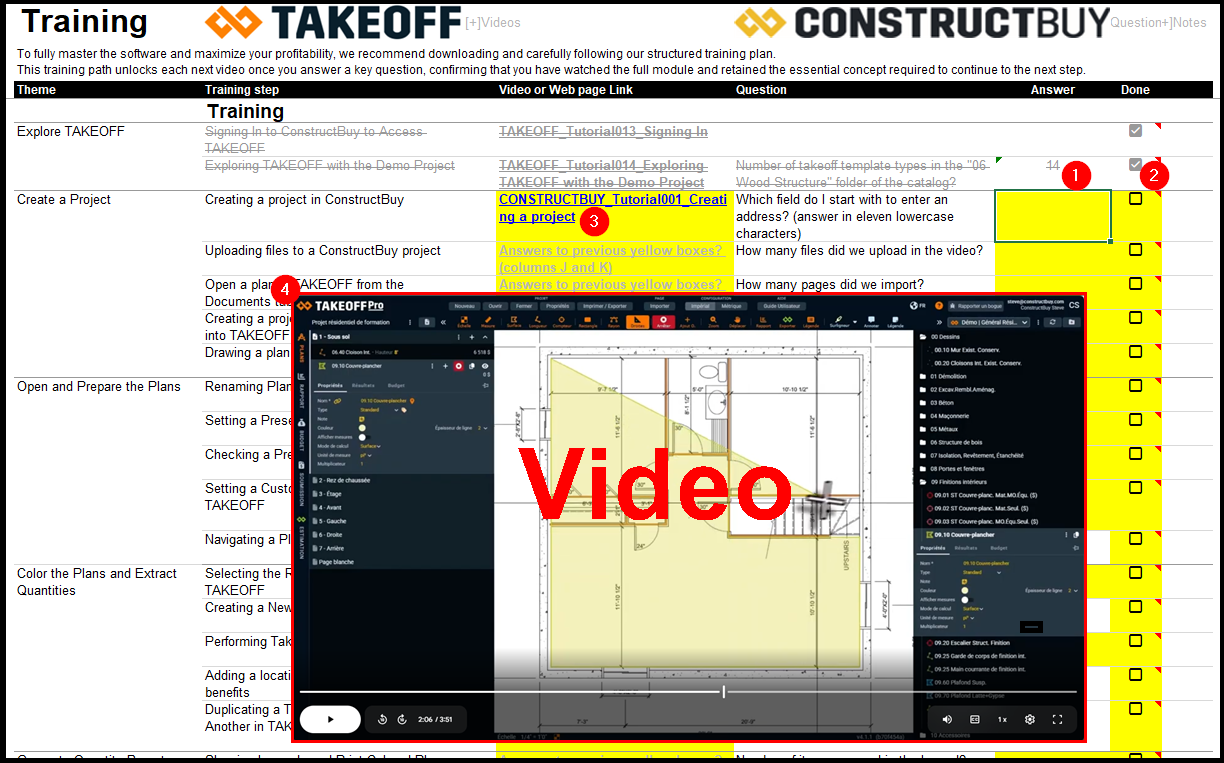1224x763 pixels.
Task: Toggle visibility eye of 09.10 Couvre-plancher
Action: click(x=485, y=367)
